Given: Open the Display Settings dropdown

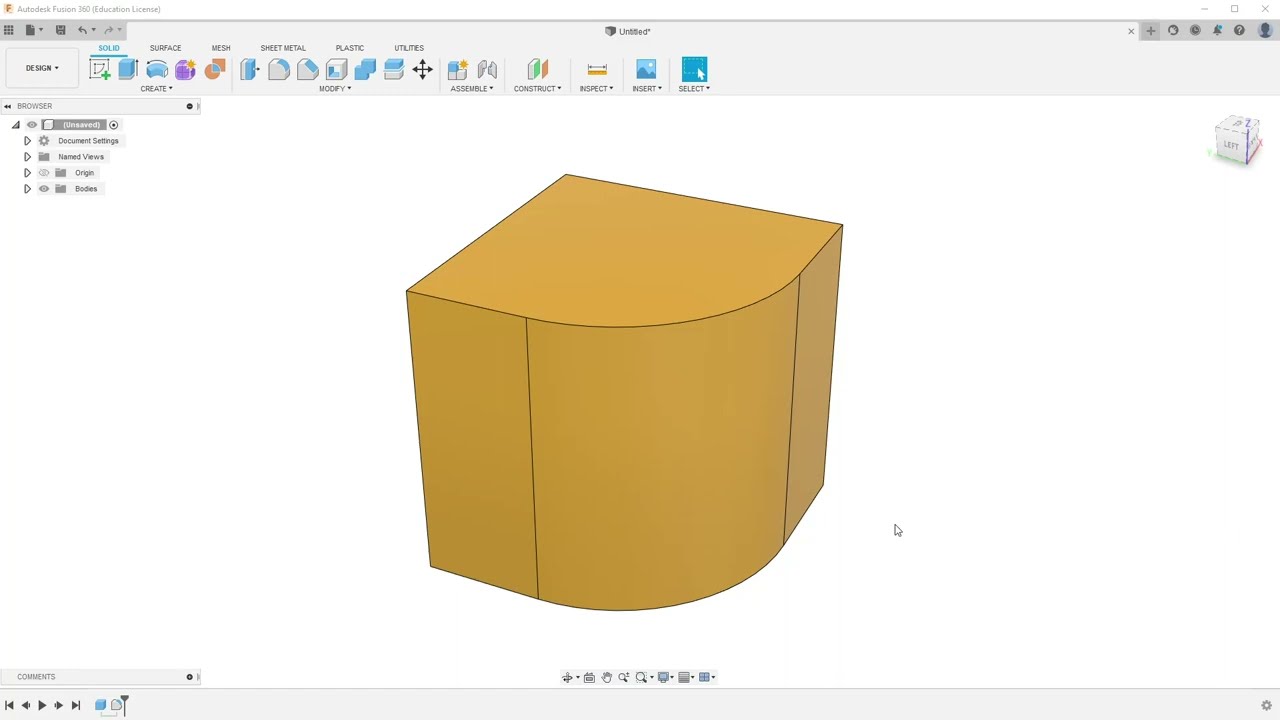Looking at the screenshot, I should pos(665,677).
